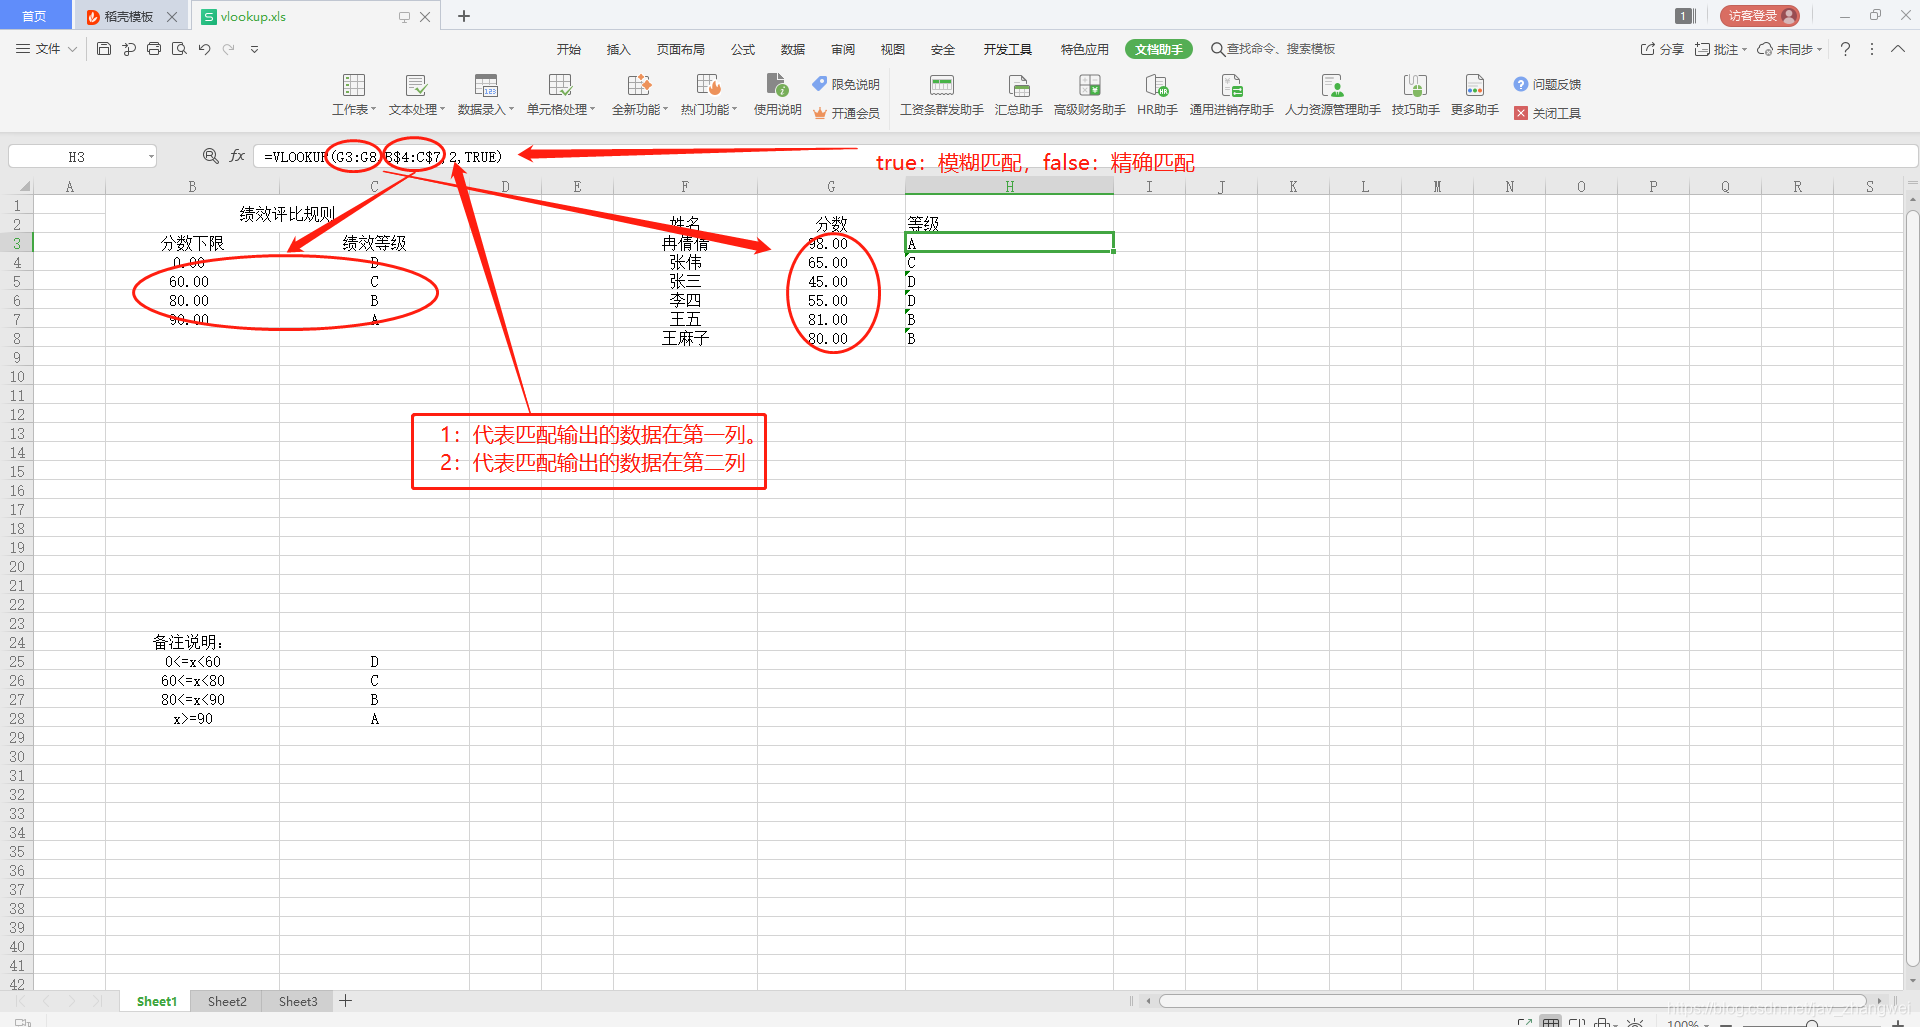Collapse the ribbon with the chevron icon

tap(1898, 49)
